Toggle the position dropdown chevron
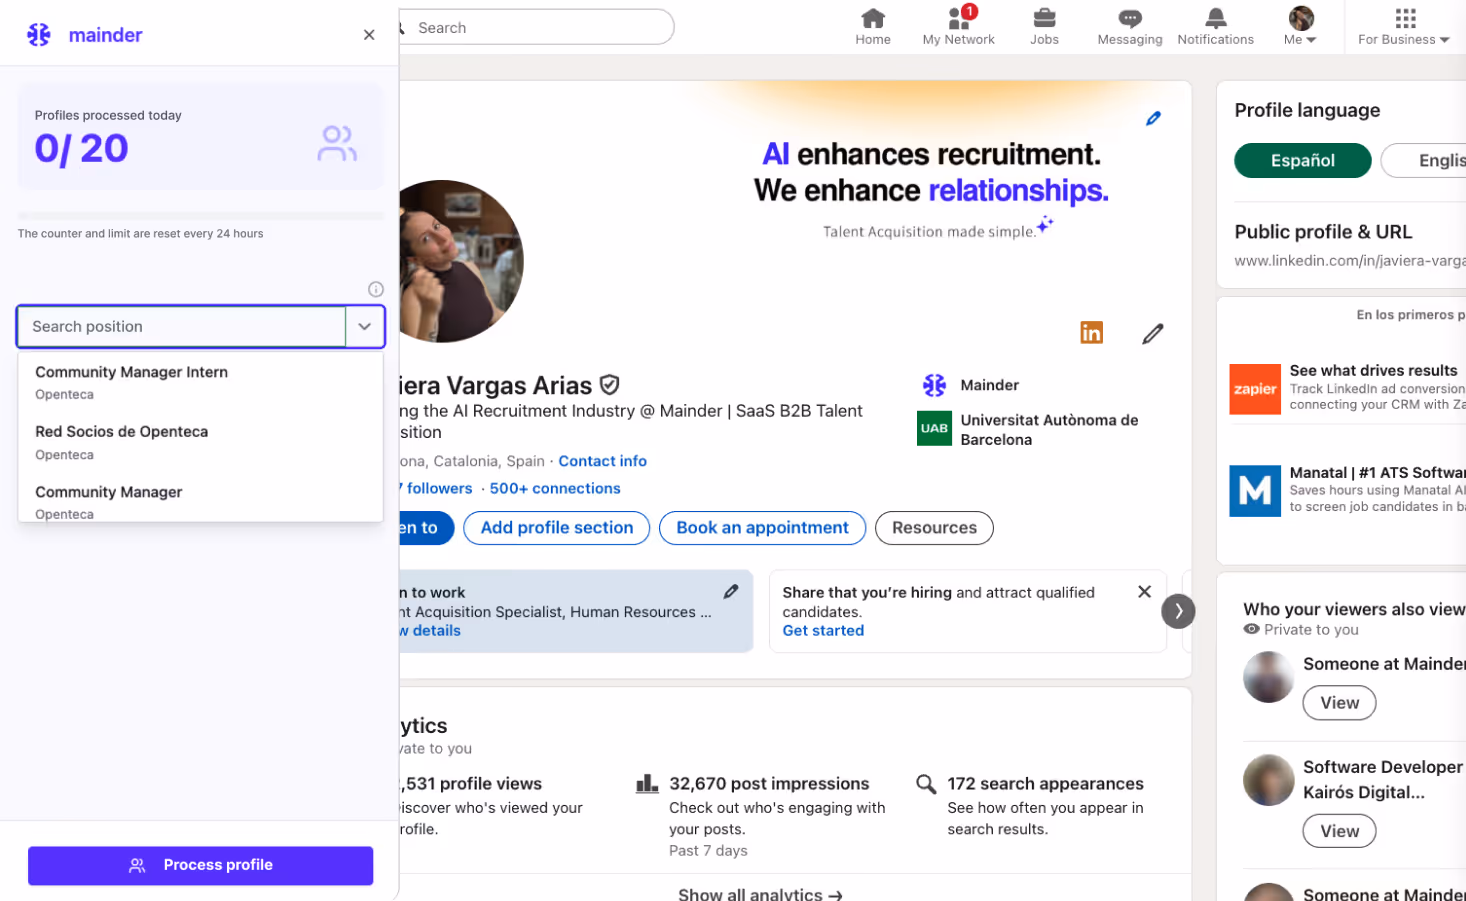 pyautogui.click(x=365, y=327)
